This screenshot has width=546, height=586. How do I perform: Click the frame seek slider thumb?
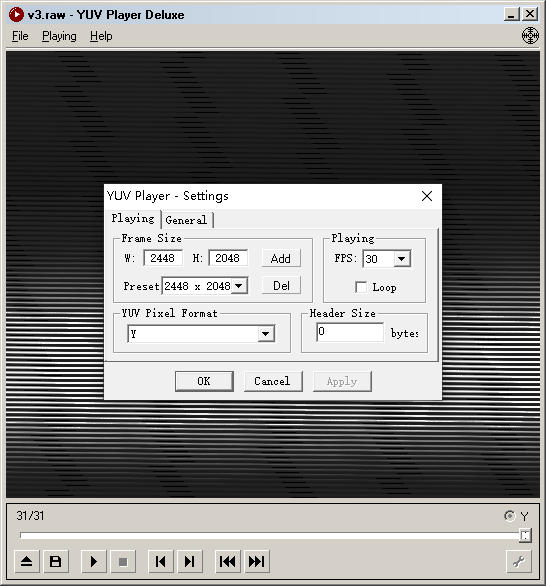525,535
